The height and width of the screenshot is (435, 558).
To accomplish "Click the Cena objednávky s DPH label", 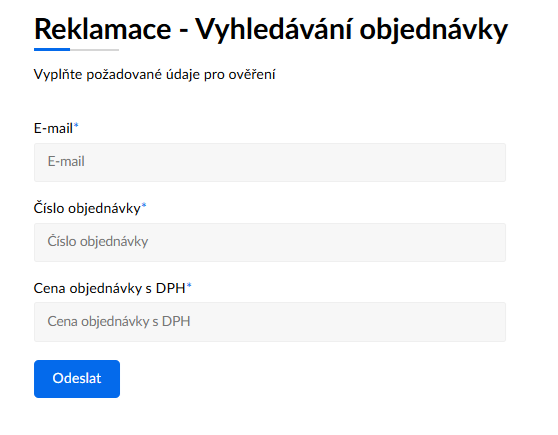I will (110, 288).
